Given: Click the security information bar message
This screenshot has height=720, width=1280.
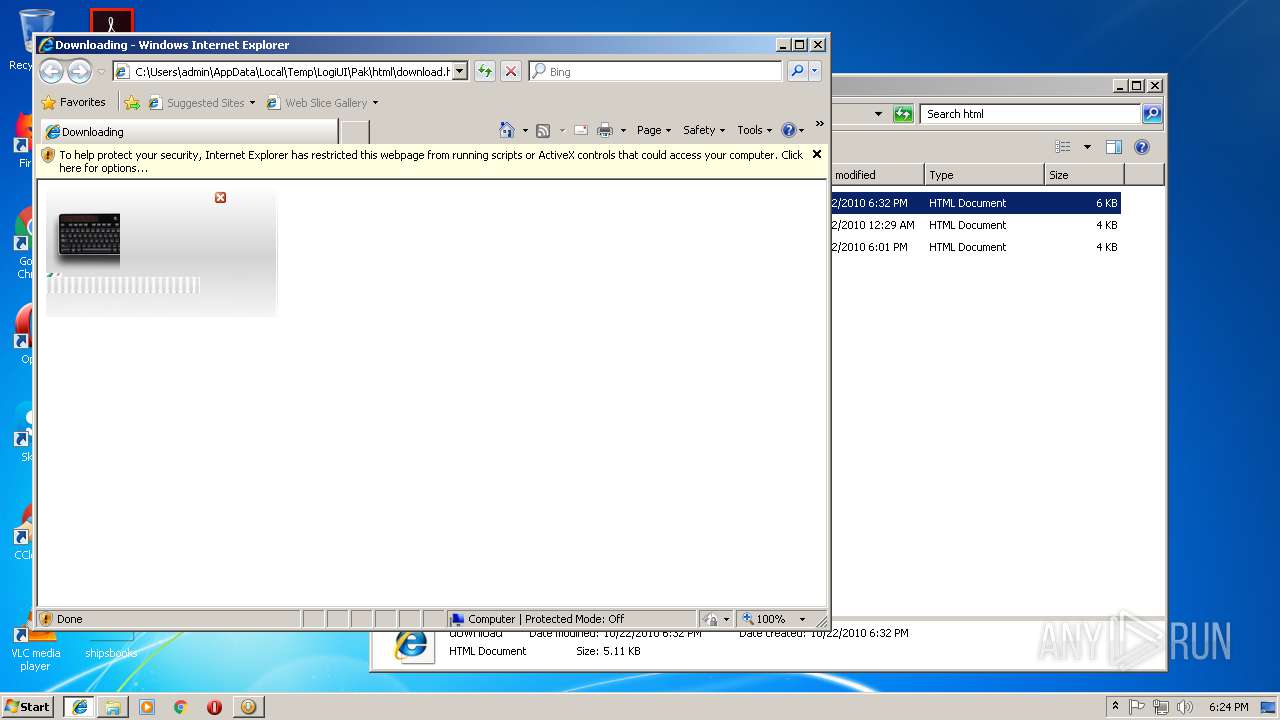Looking at the screenshot, I should pyautogui.click(x=431, y=161).
